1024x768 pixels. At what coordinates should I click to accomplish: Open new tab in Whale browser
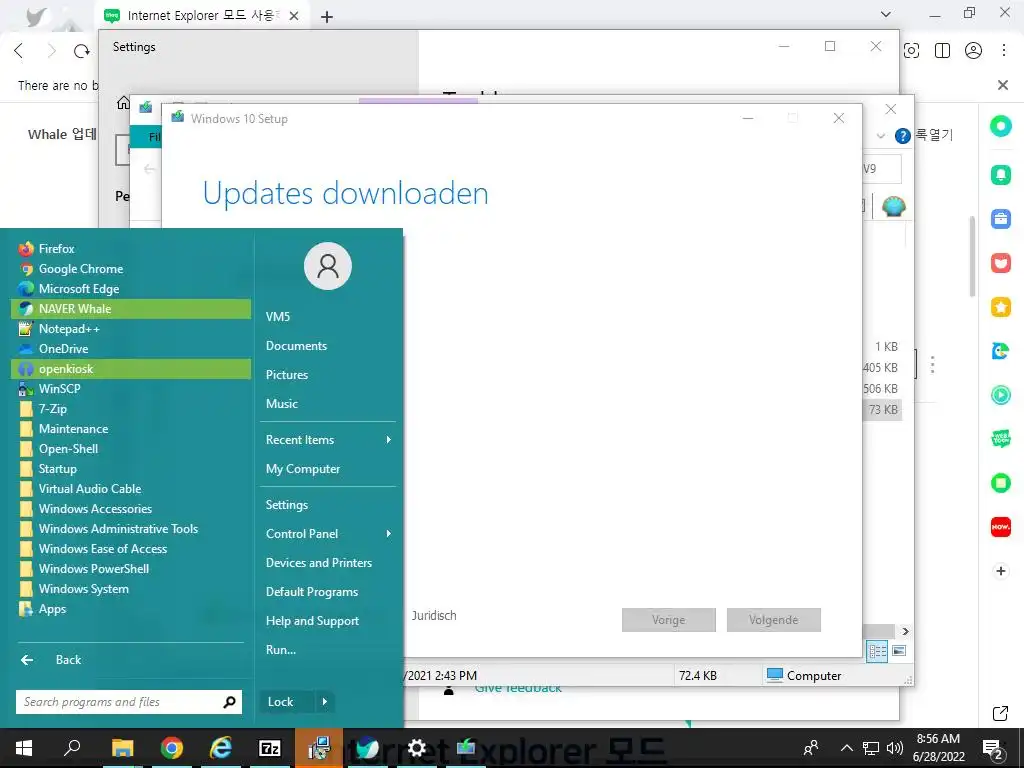[x=327, y=16]
